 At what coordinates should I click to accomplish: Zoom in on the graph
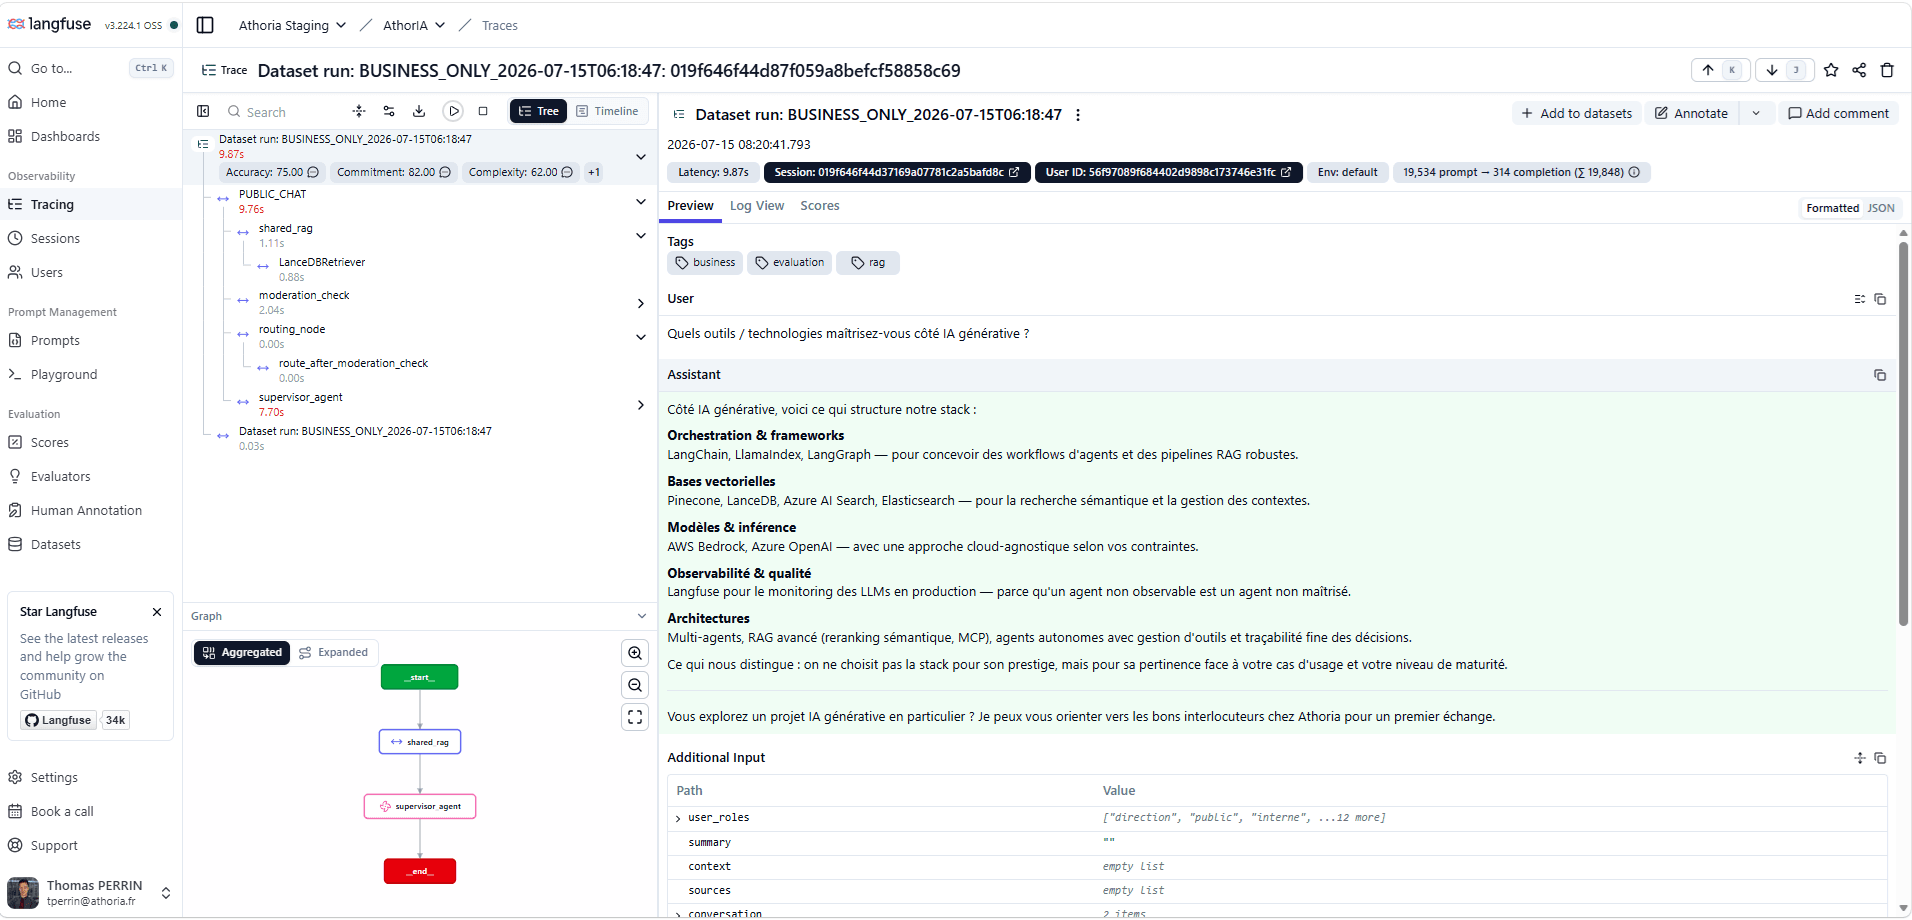pyautogui.click(x=635, y=653)
